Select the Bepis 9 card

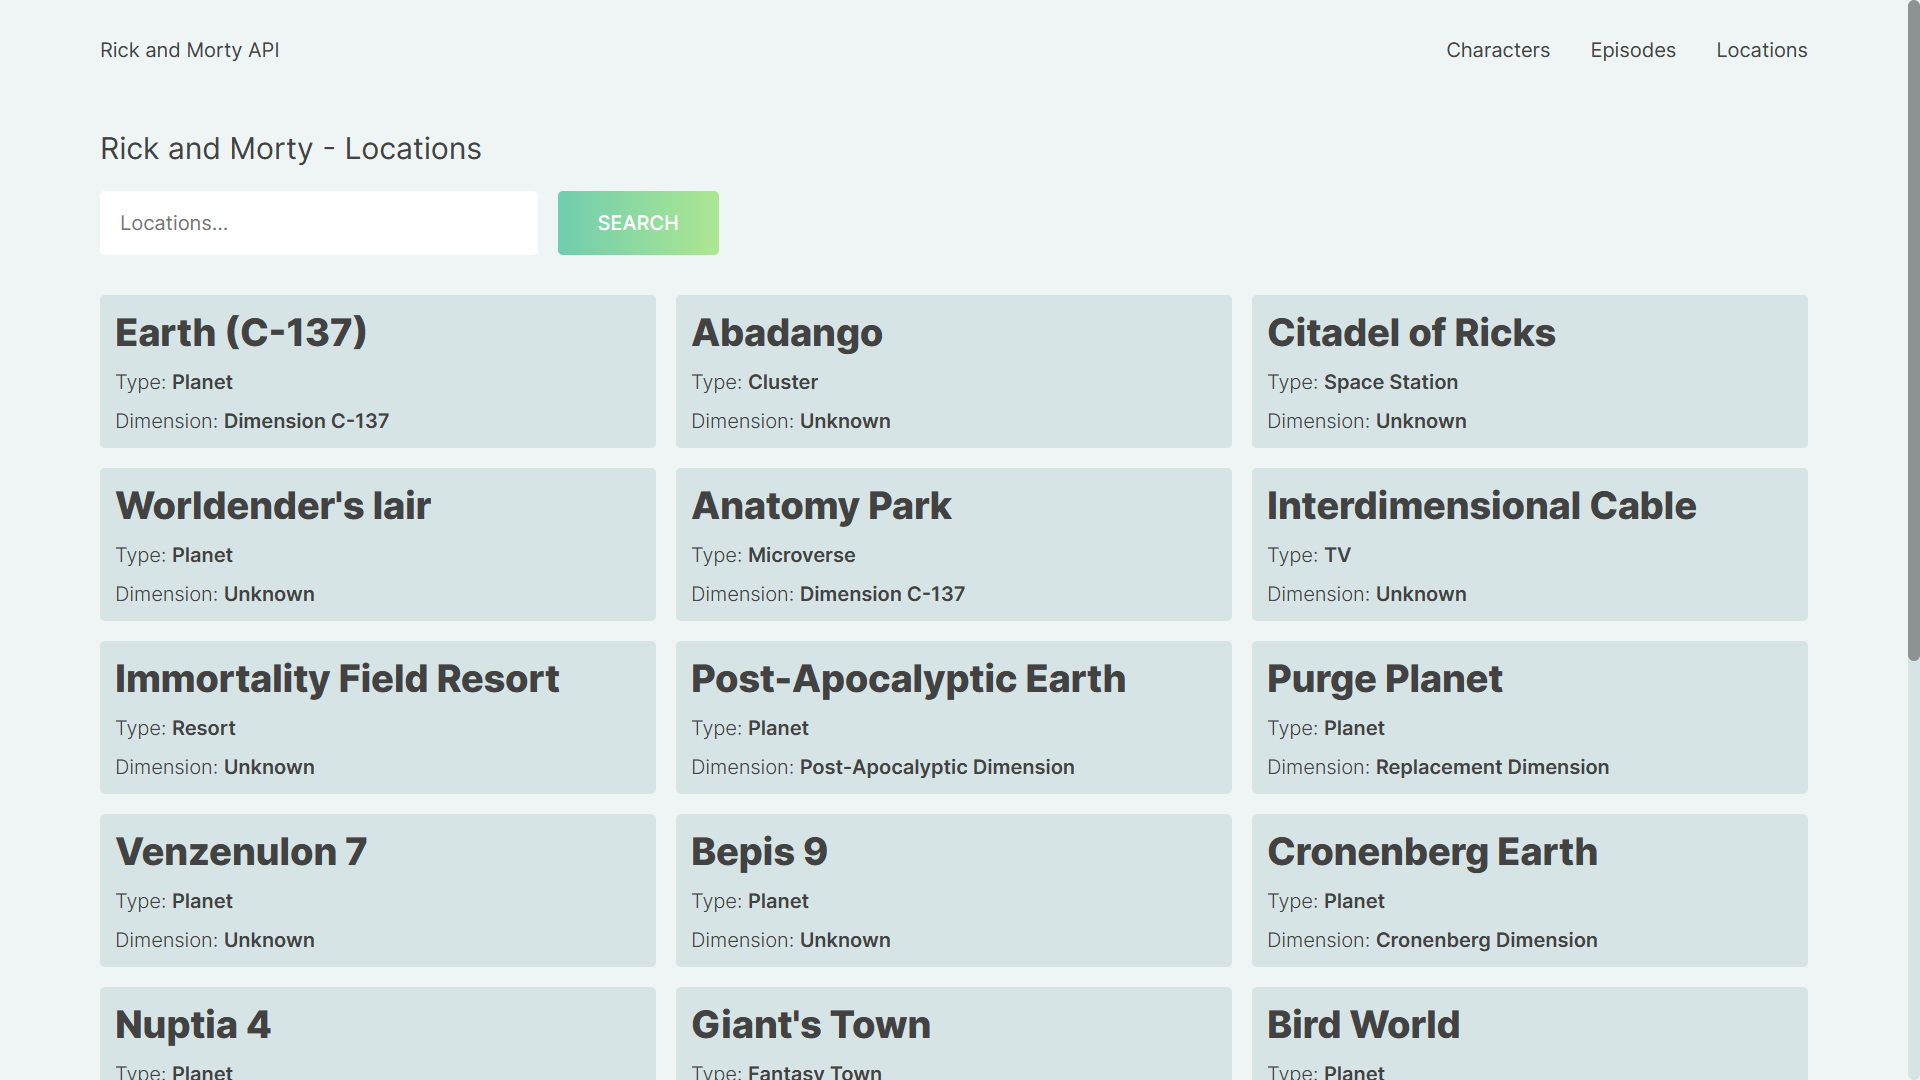(953, 890)
